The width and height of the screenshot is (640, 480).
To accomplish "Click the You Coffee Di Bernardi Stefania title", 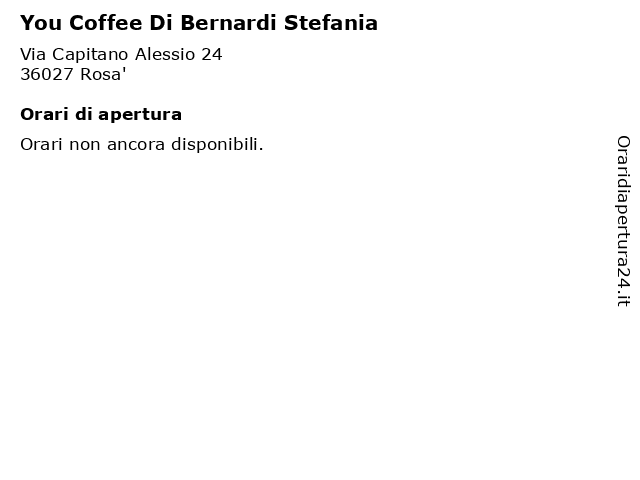I will tap(199, 23).
